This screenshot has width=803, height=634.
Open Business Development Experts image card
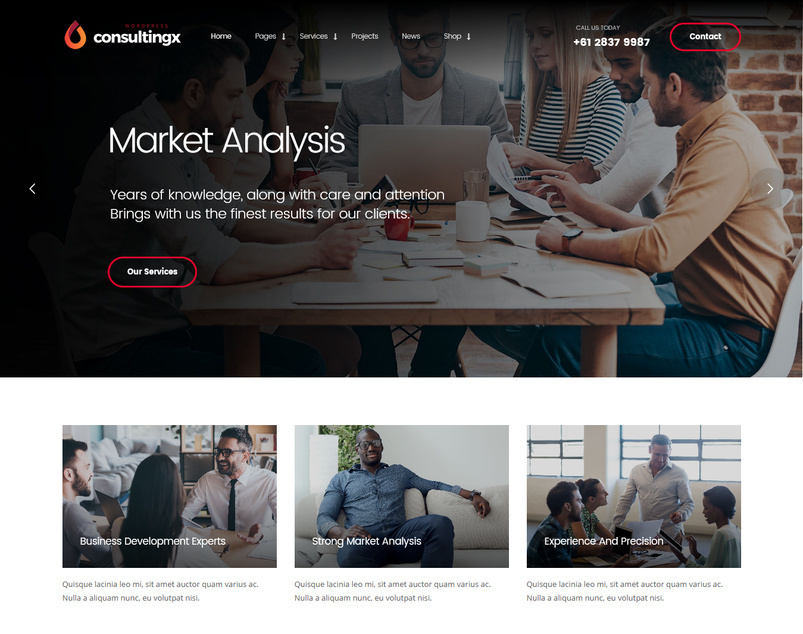point(170,496)
